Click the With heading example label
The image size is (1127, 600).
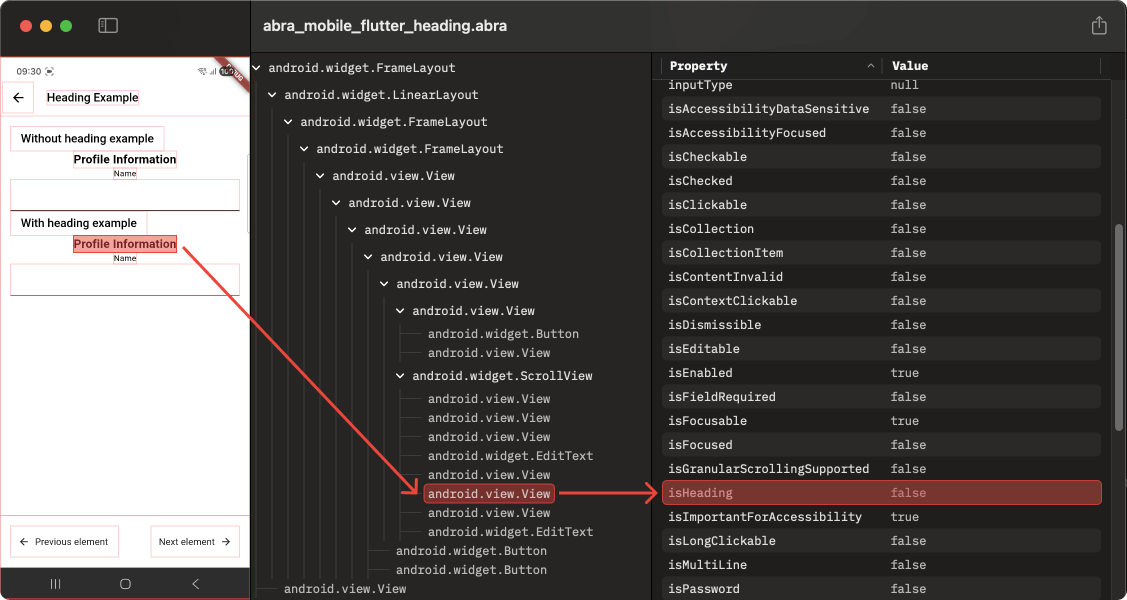click(x=77, y=223)
